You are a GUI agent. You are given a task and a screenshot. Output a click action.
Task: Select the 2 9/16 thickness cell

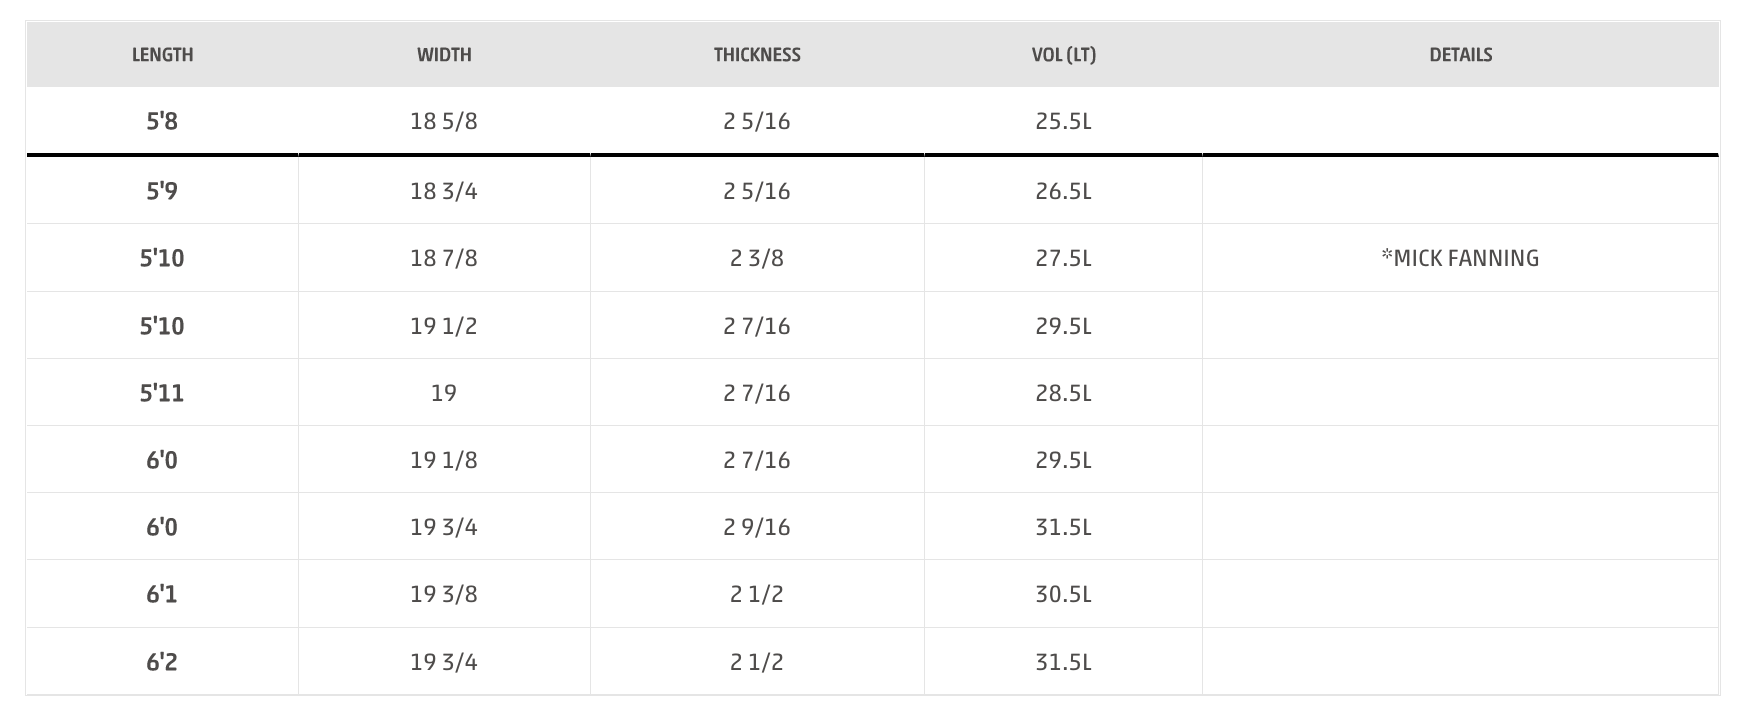coord(757,526)
